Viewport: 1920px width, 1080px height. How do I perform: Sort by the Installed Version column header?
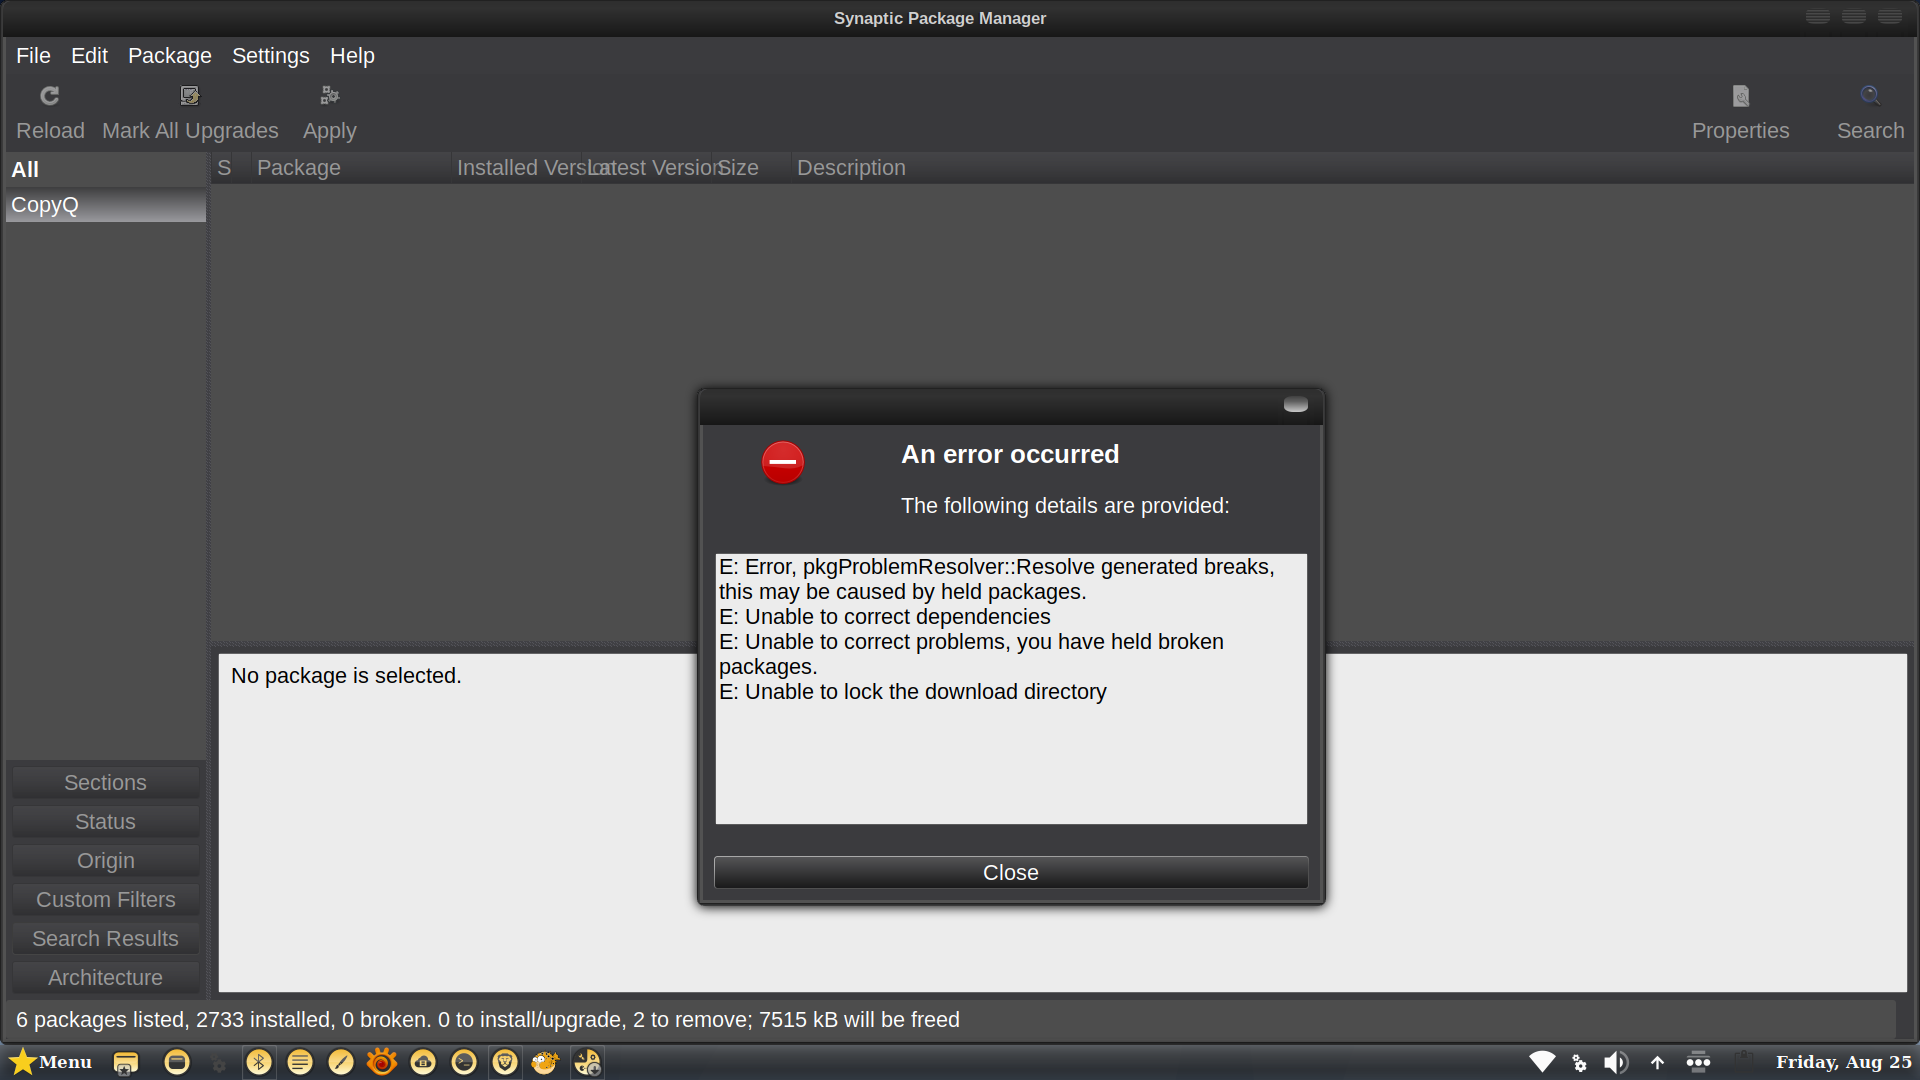pos(517,168)
